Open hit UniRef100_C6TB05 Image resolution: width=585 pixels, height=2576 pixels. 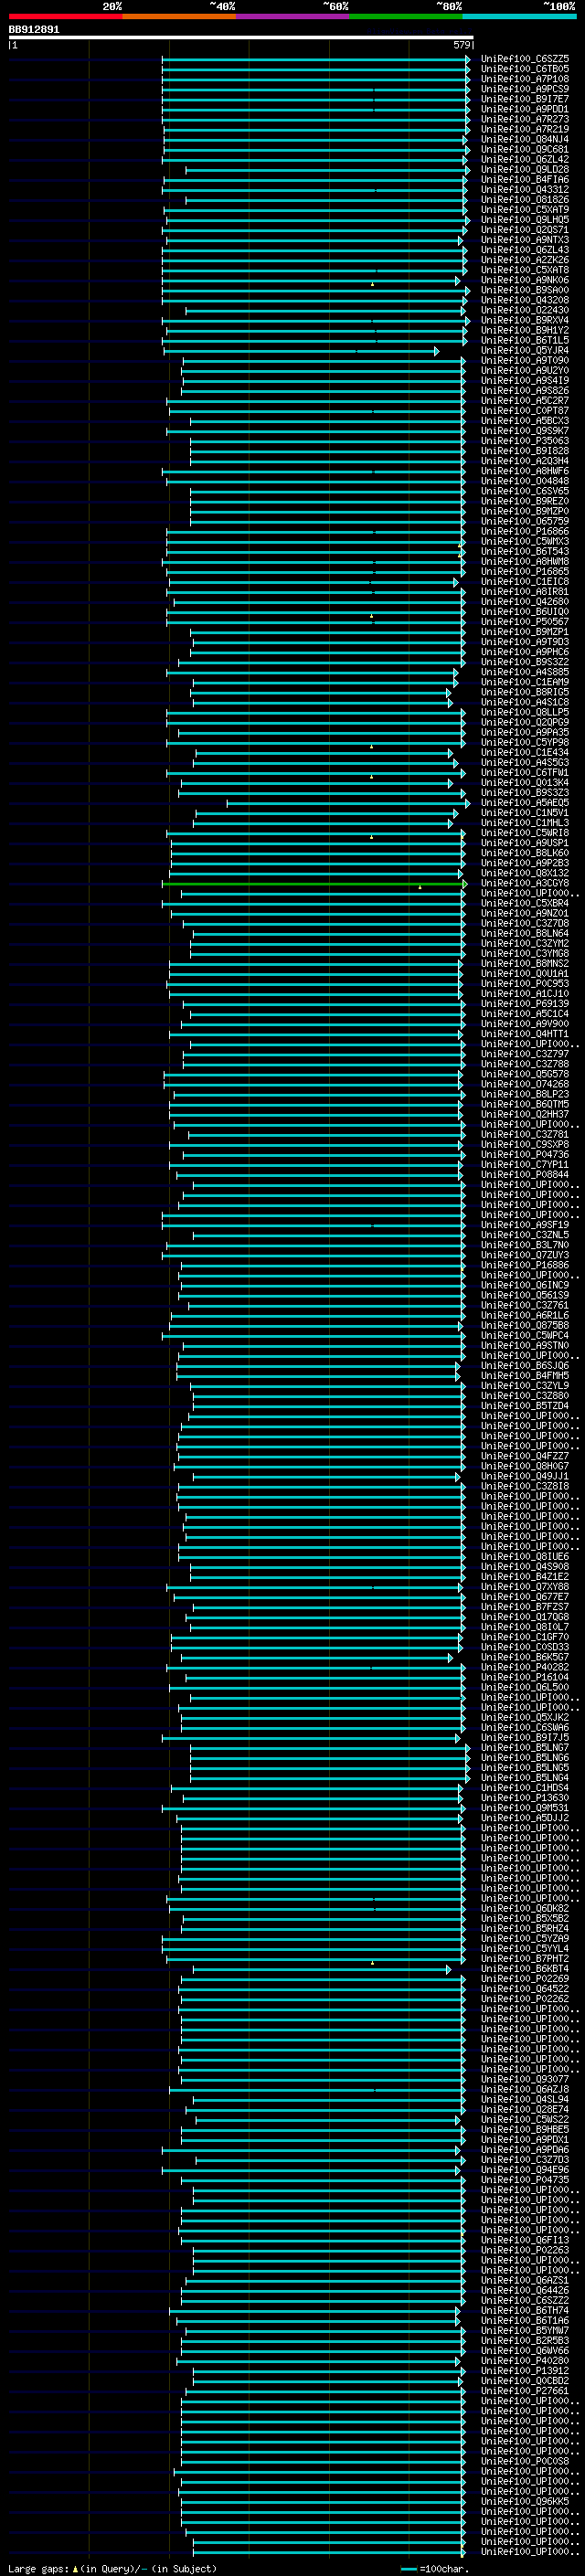525,69
